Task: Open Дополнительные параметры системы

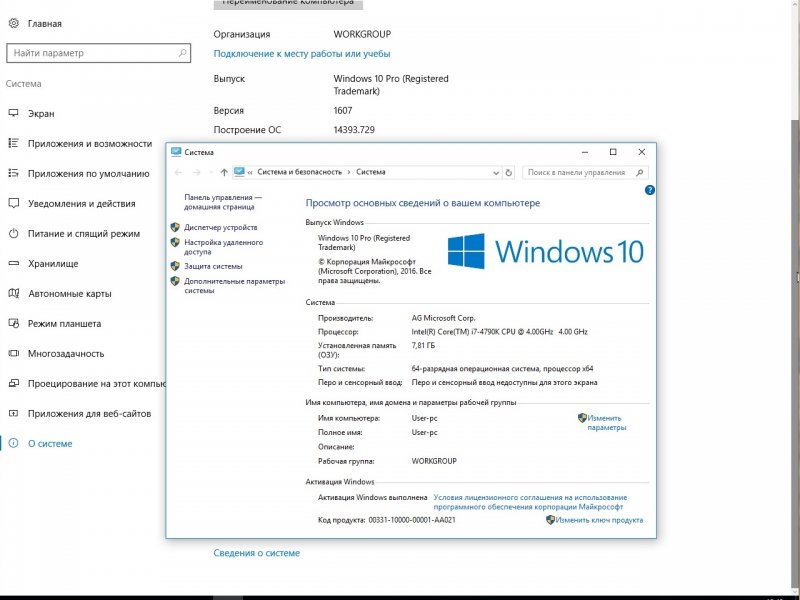Action: pos(234,286)
